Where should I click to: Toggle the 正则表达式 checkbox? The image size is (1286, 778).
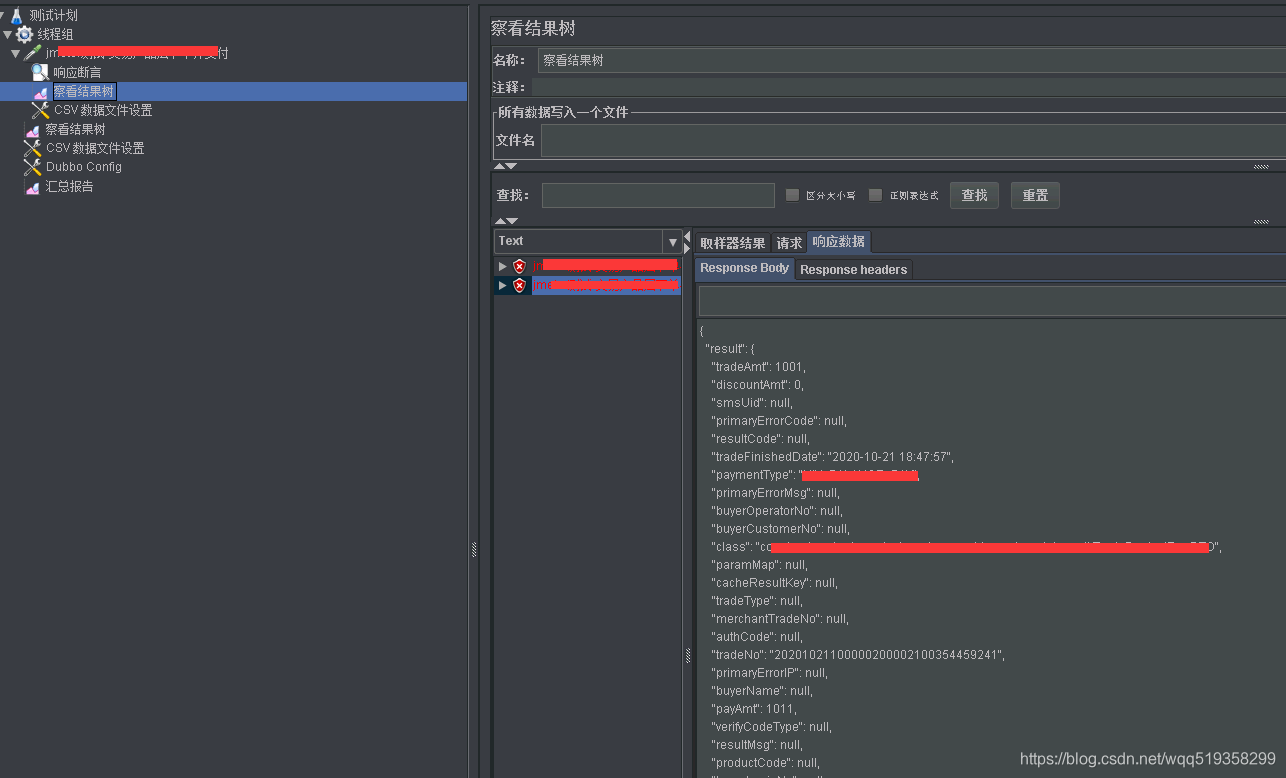click(875, 195)
